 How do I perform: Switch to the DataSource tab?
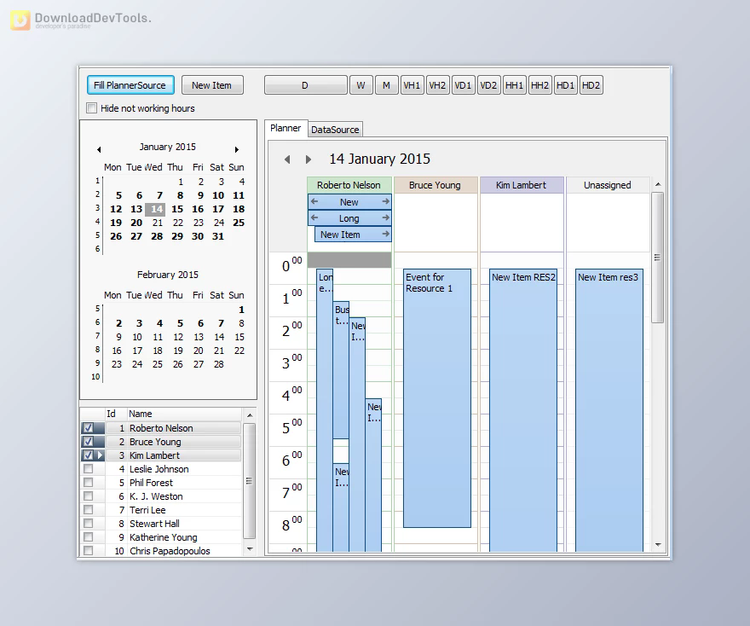(x=335, y=130)
